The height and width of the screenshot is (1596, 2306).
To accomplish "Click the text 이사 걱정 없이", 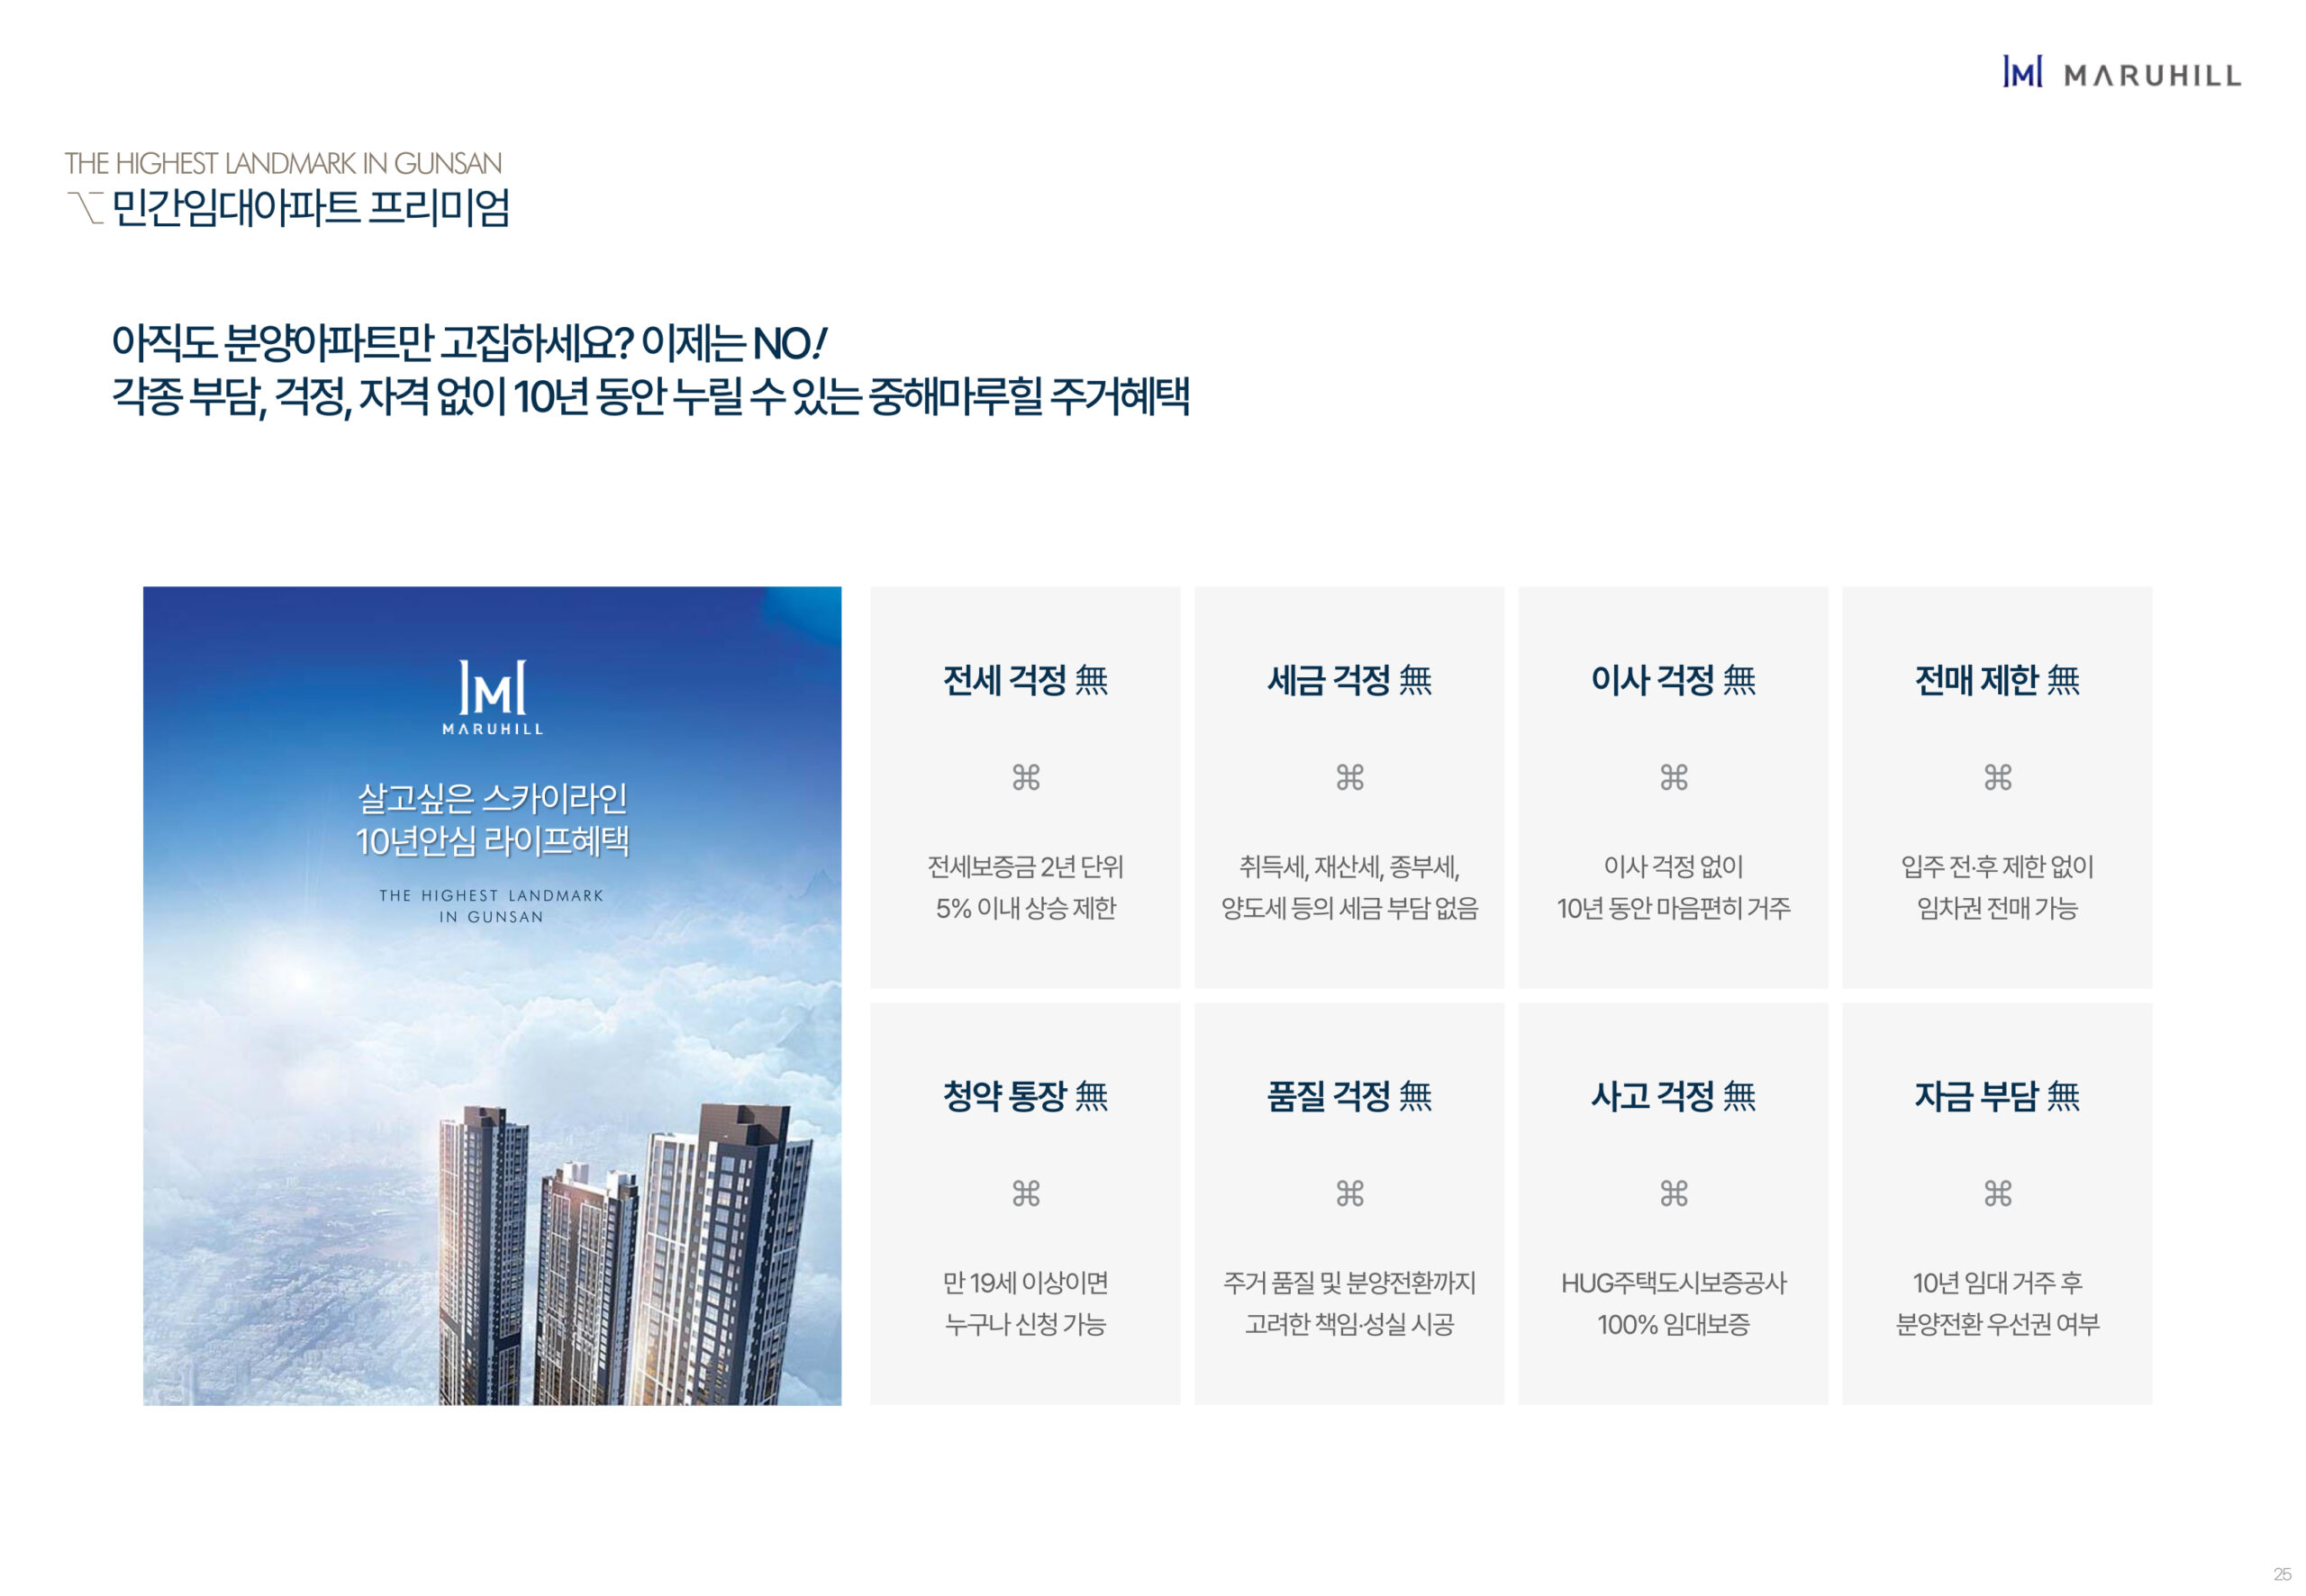I will click(1673, 866).
